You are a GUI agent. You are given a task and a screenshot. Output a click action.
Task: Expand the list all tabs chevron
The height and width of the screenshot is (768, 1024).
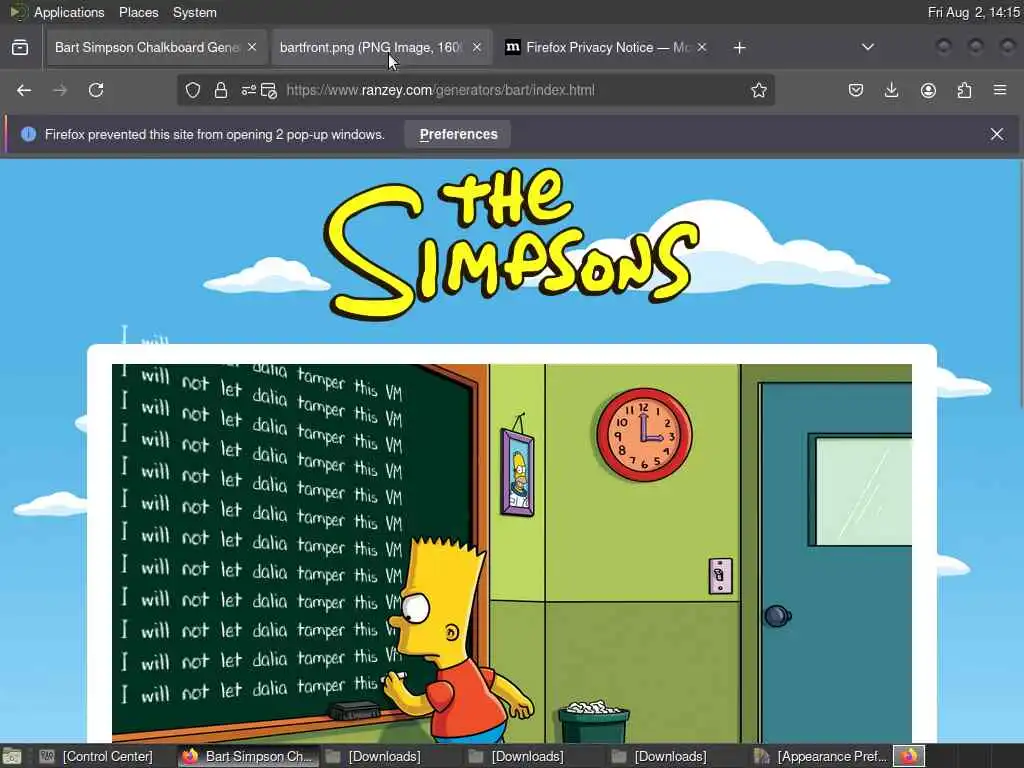pyautogui.click(x=867, y=47)
